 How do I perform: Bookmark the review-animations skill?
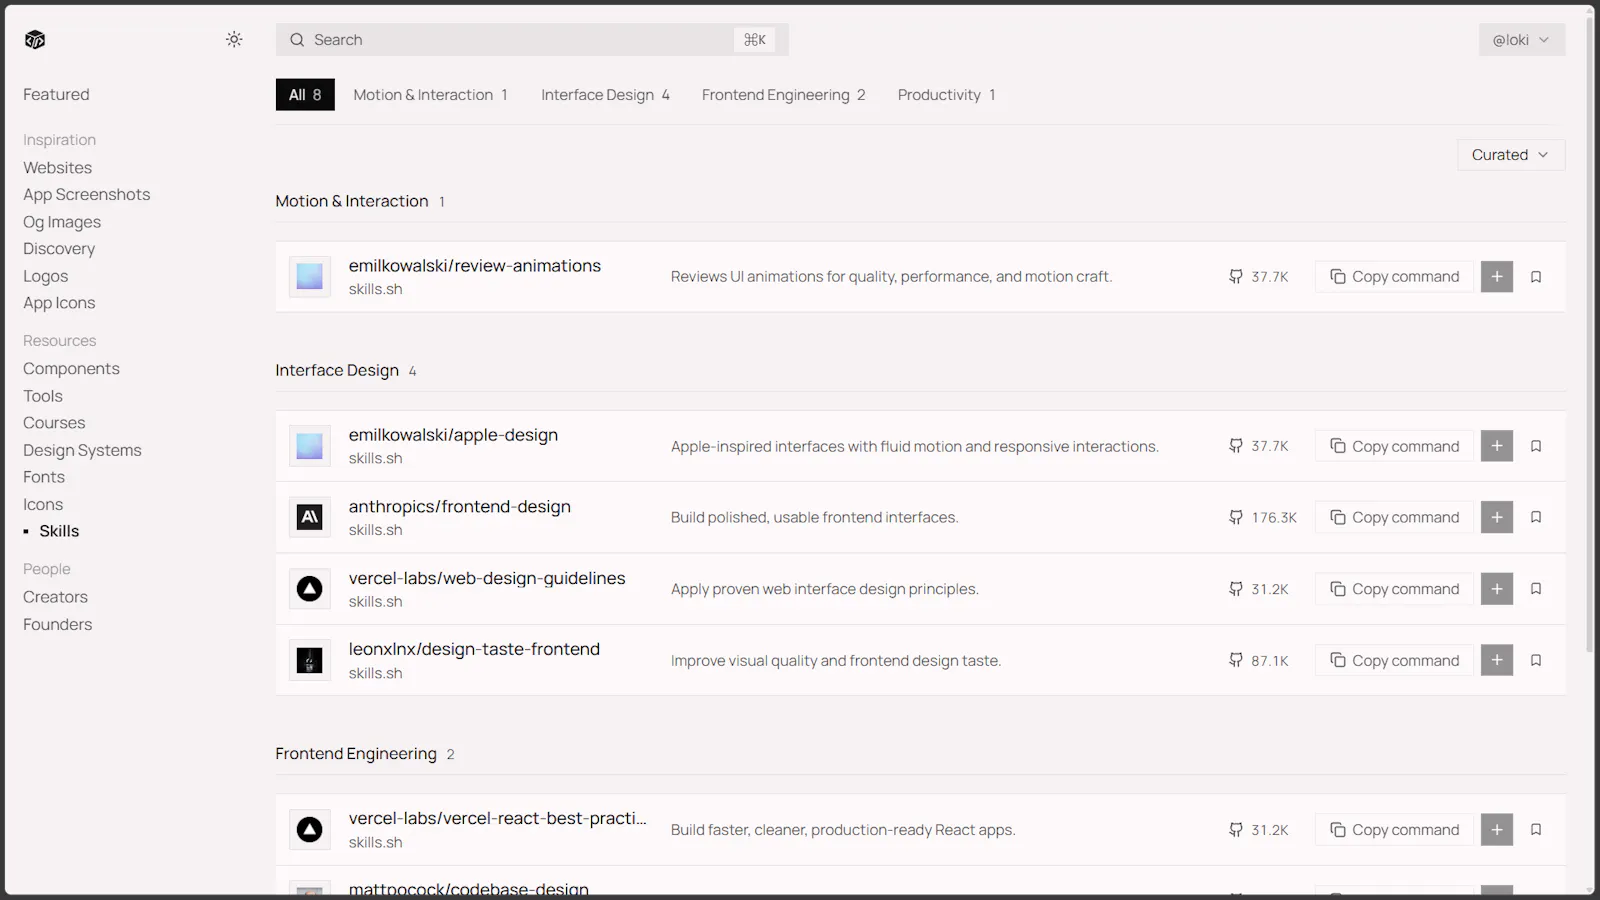tap(1536, 277)
